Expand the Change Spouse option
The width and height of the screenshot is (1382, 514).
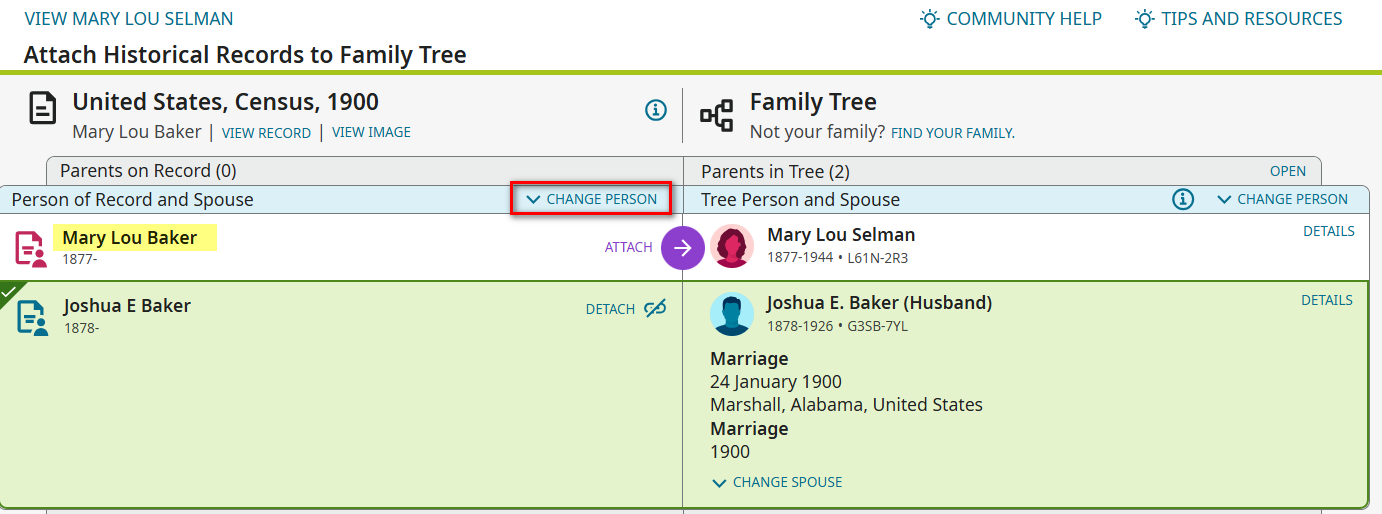tap(777, 482)
